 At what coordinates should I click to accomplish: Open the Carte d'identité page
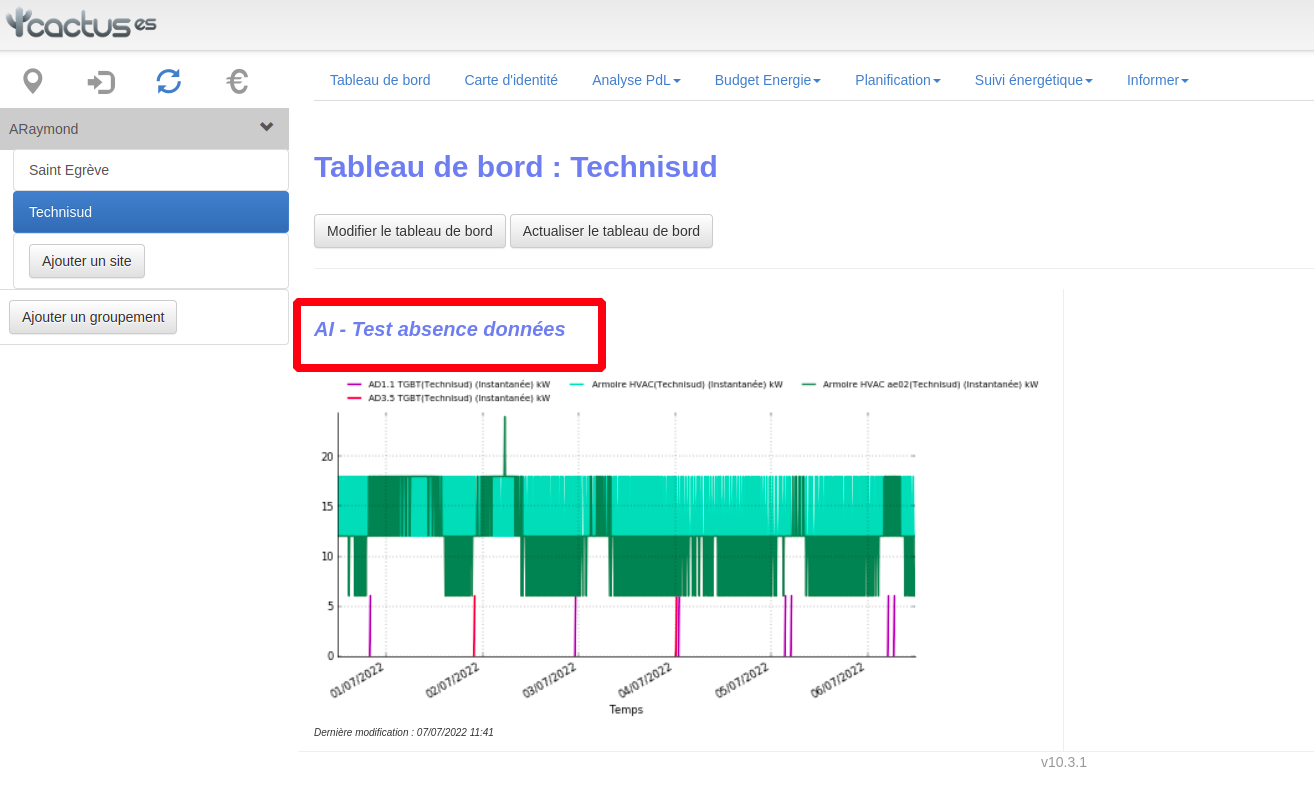pos(511,80)
